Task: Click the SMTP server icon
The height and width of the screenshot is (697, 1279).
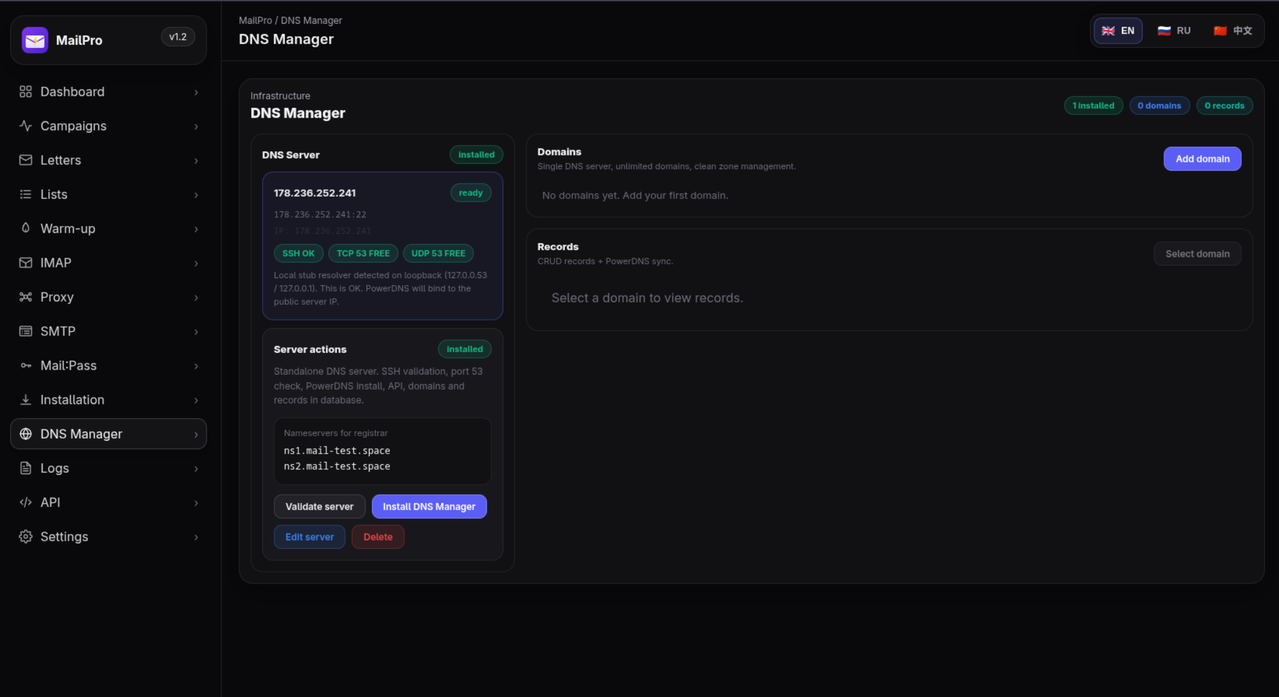Action: pos(26,331)
